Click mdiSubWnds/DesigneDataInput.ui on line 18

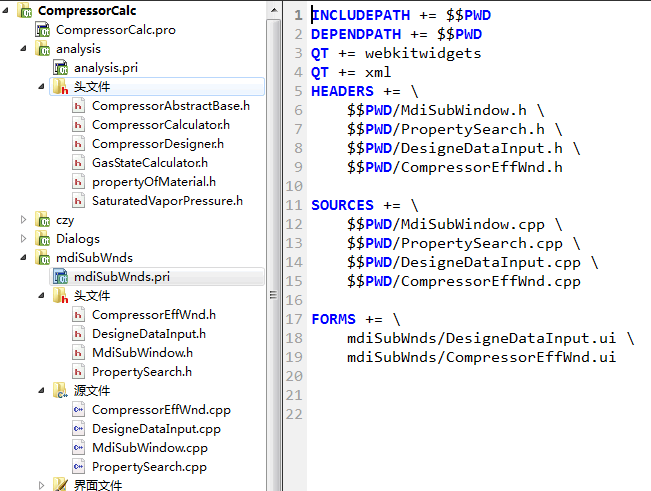coord(482,339)
